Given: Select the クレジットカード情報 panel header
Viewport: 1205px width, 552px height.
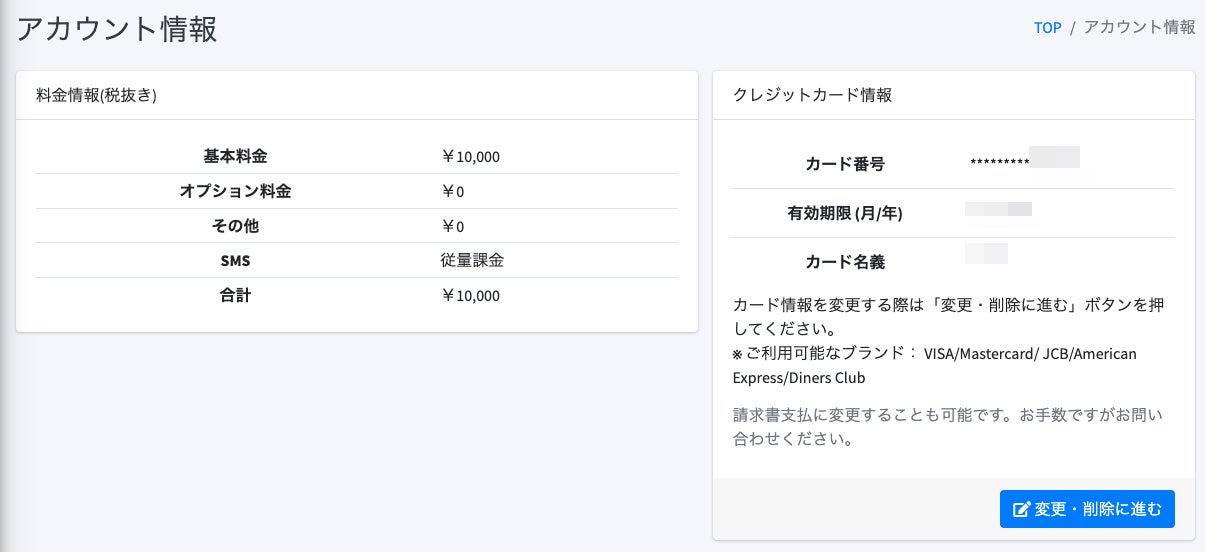Looking at the screenshot, I should 812,96.
